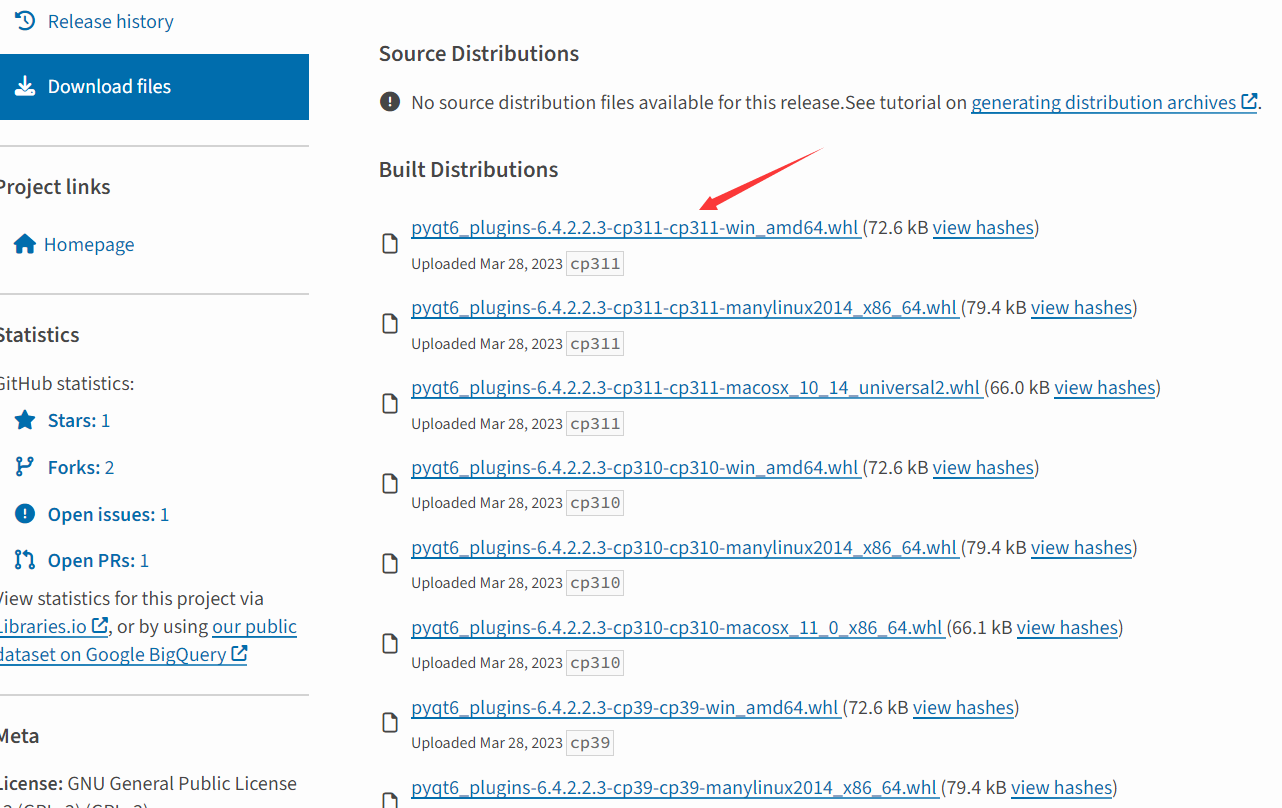Click the Release history clock icon
Screen dimensions: 1282x808
coord(25,21)
